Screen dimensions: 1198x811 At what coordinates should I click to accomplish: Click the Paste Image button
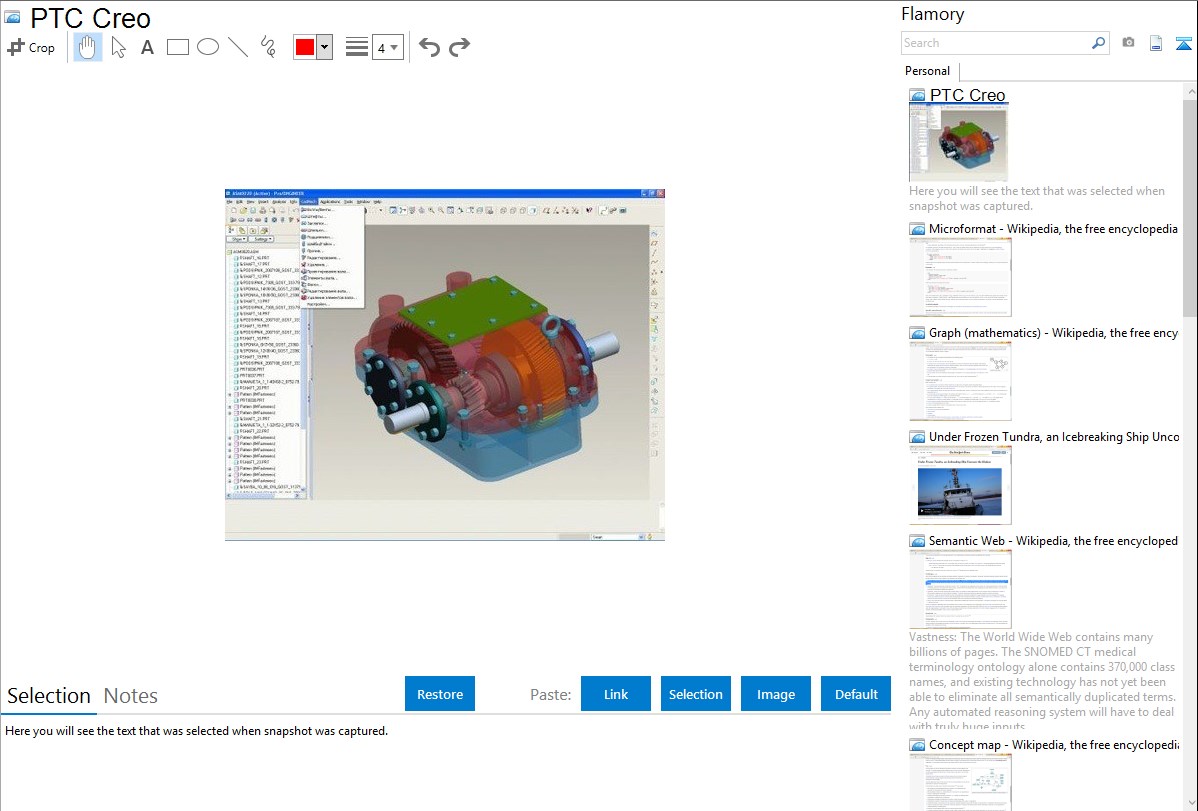pyautogui.click(x=775, y=694)
